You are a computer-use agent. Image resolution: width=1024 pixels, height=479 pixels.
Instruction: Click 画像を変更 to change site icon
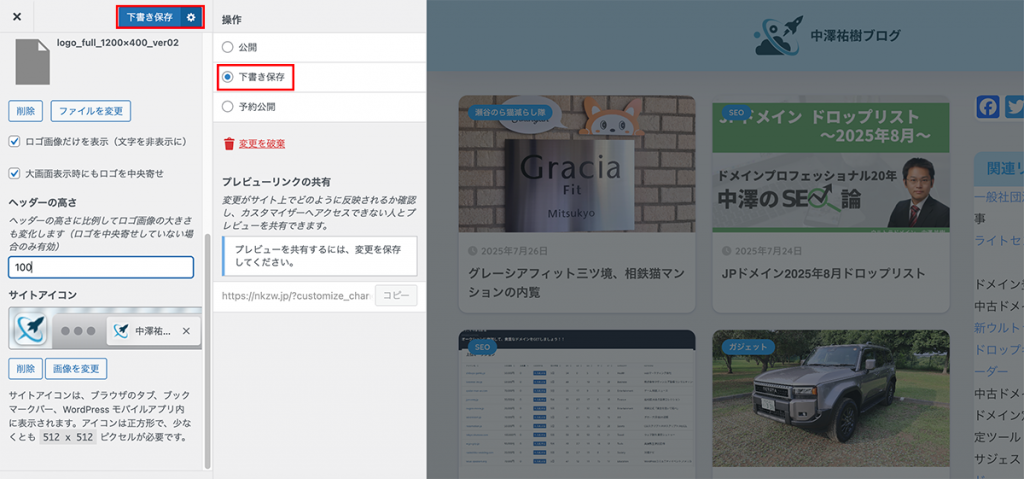tap(75, 369)
